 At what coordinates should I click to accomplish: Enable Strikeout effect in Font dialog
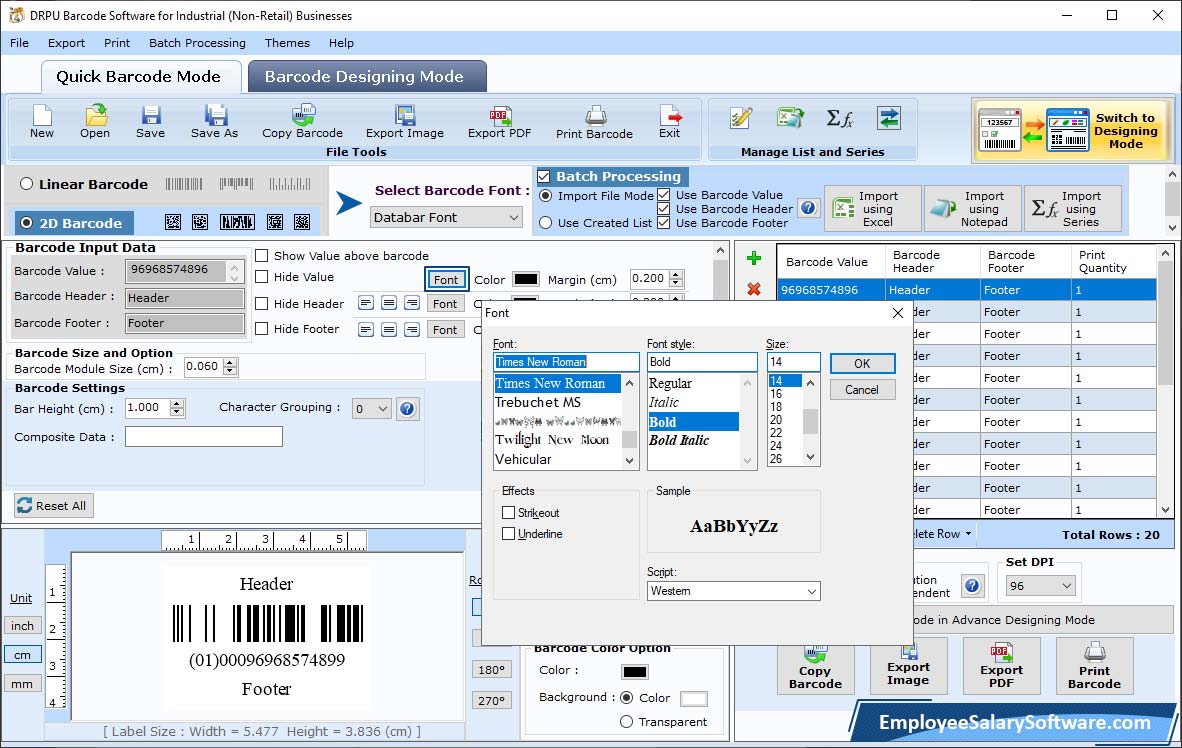(508, 513)
